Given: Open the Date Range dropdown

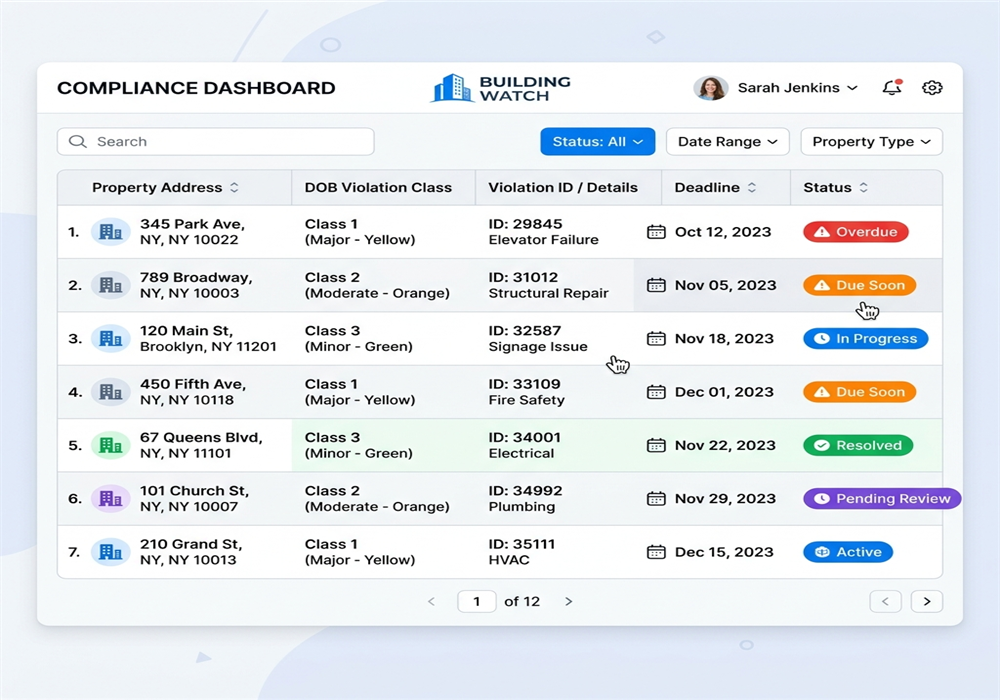Looking at the screenshot, I should [x=728, y=142].
